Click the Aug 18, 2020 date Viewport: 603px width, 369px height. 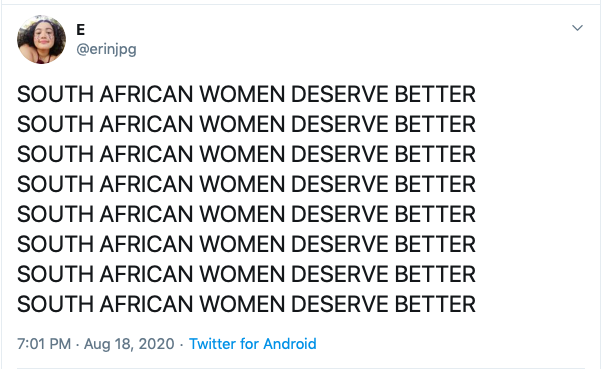coord(129,344)
